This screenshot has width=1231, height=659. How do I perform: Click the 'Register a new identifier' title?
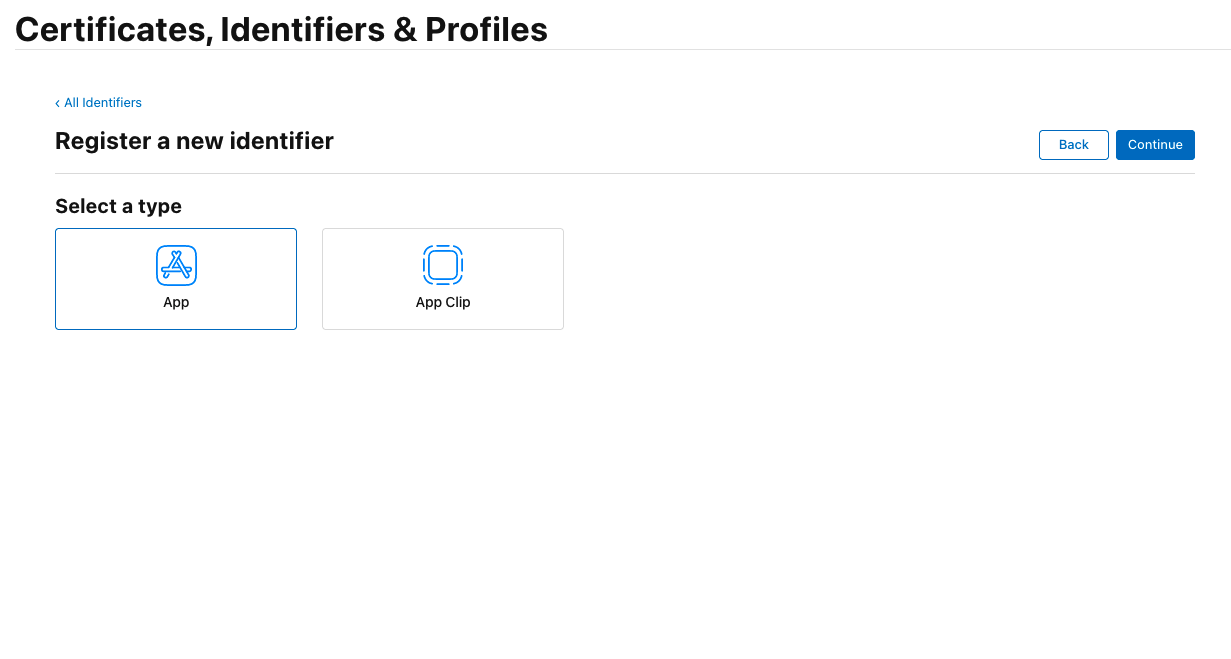194,141
